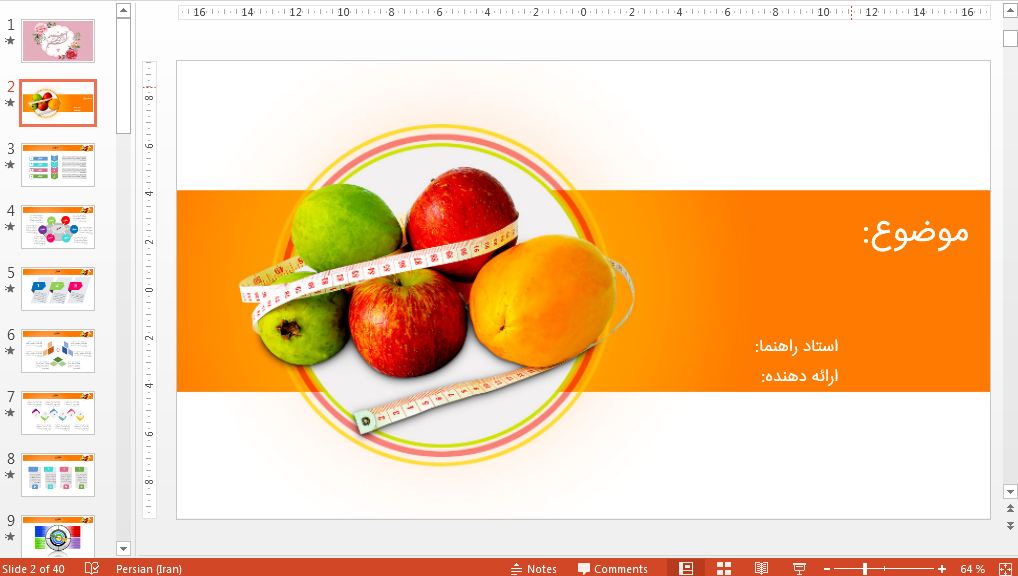
Task: Toggle the Notes pane
Action: 533,568
